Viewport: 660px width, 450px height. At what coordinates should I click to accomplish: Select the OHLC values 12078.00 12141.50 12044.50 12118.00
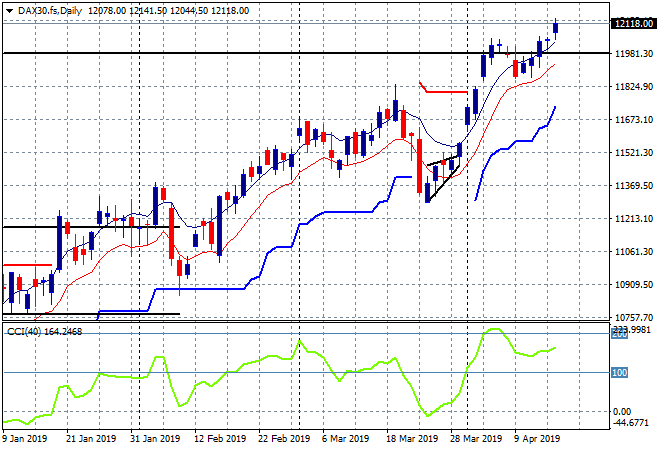168,11
